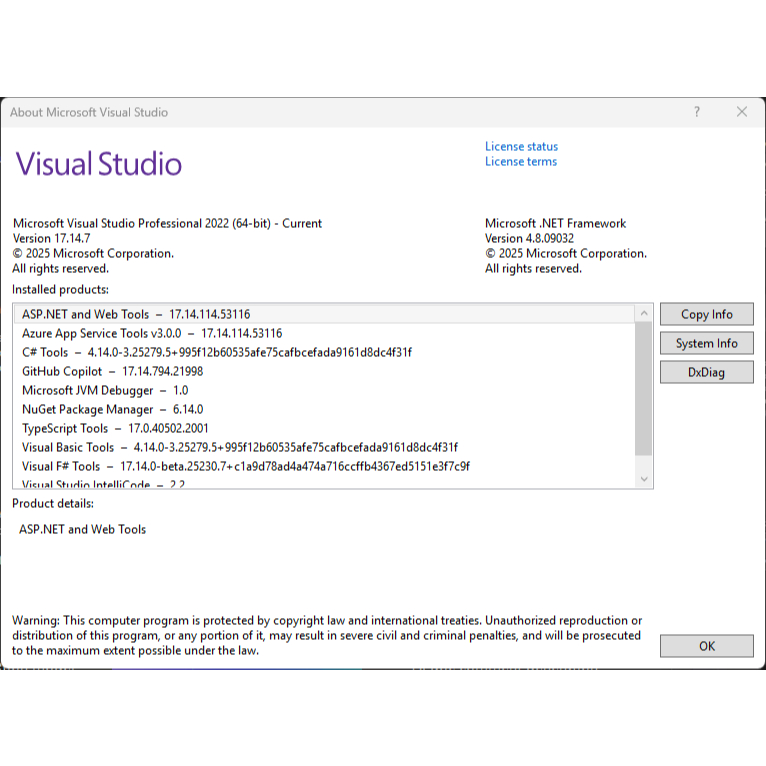Image resolution: width=766 pixels, height=766 pixels.
Task: Open the License status link
Action: (521, 147)
